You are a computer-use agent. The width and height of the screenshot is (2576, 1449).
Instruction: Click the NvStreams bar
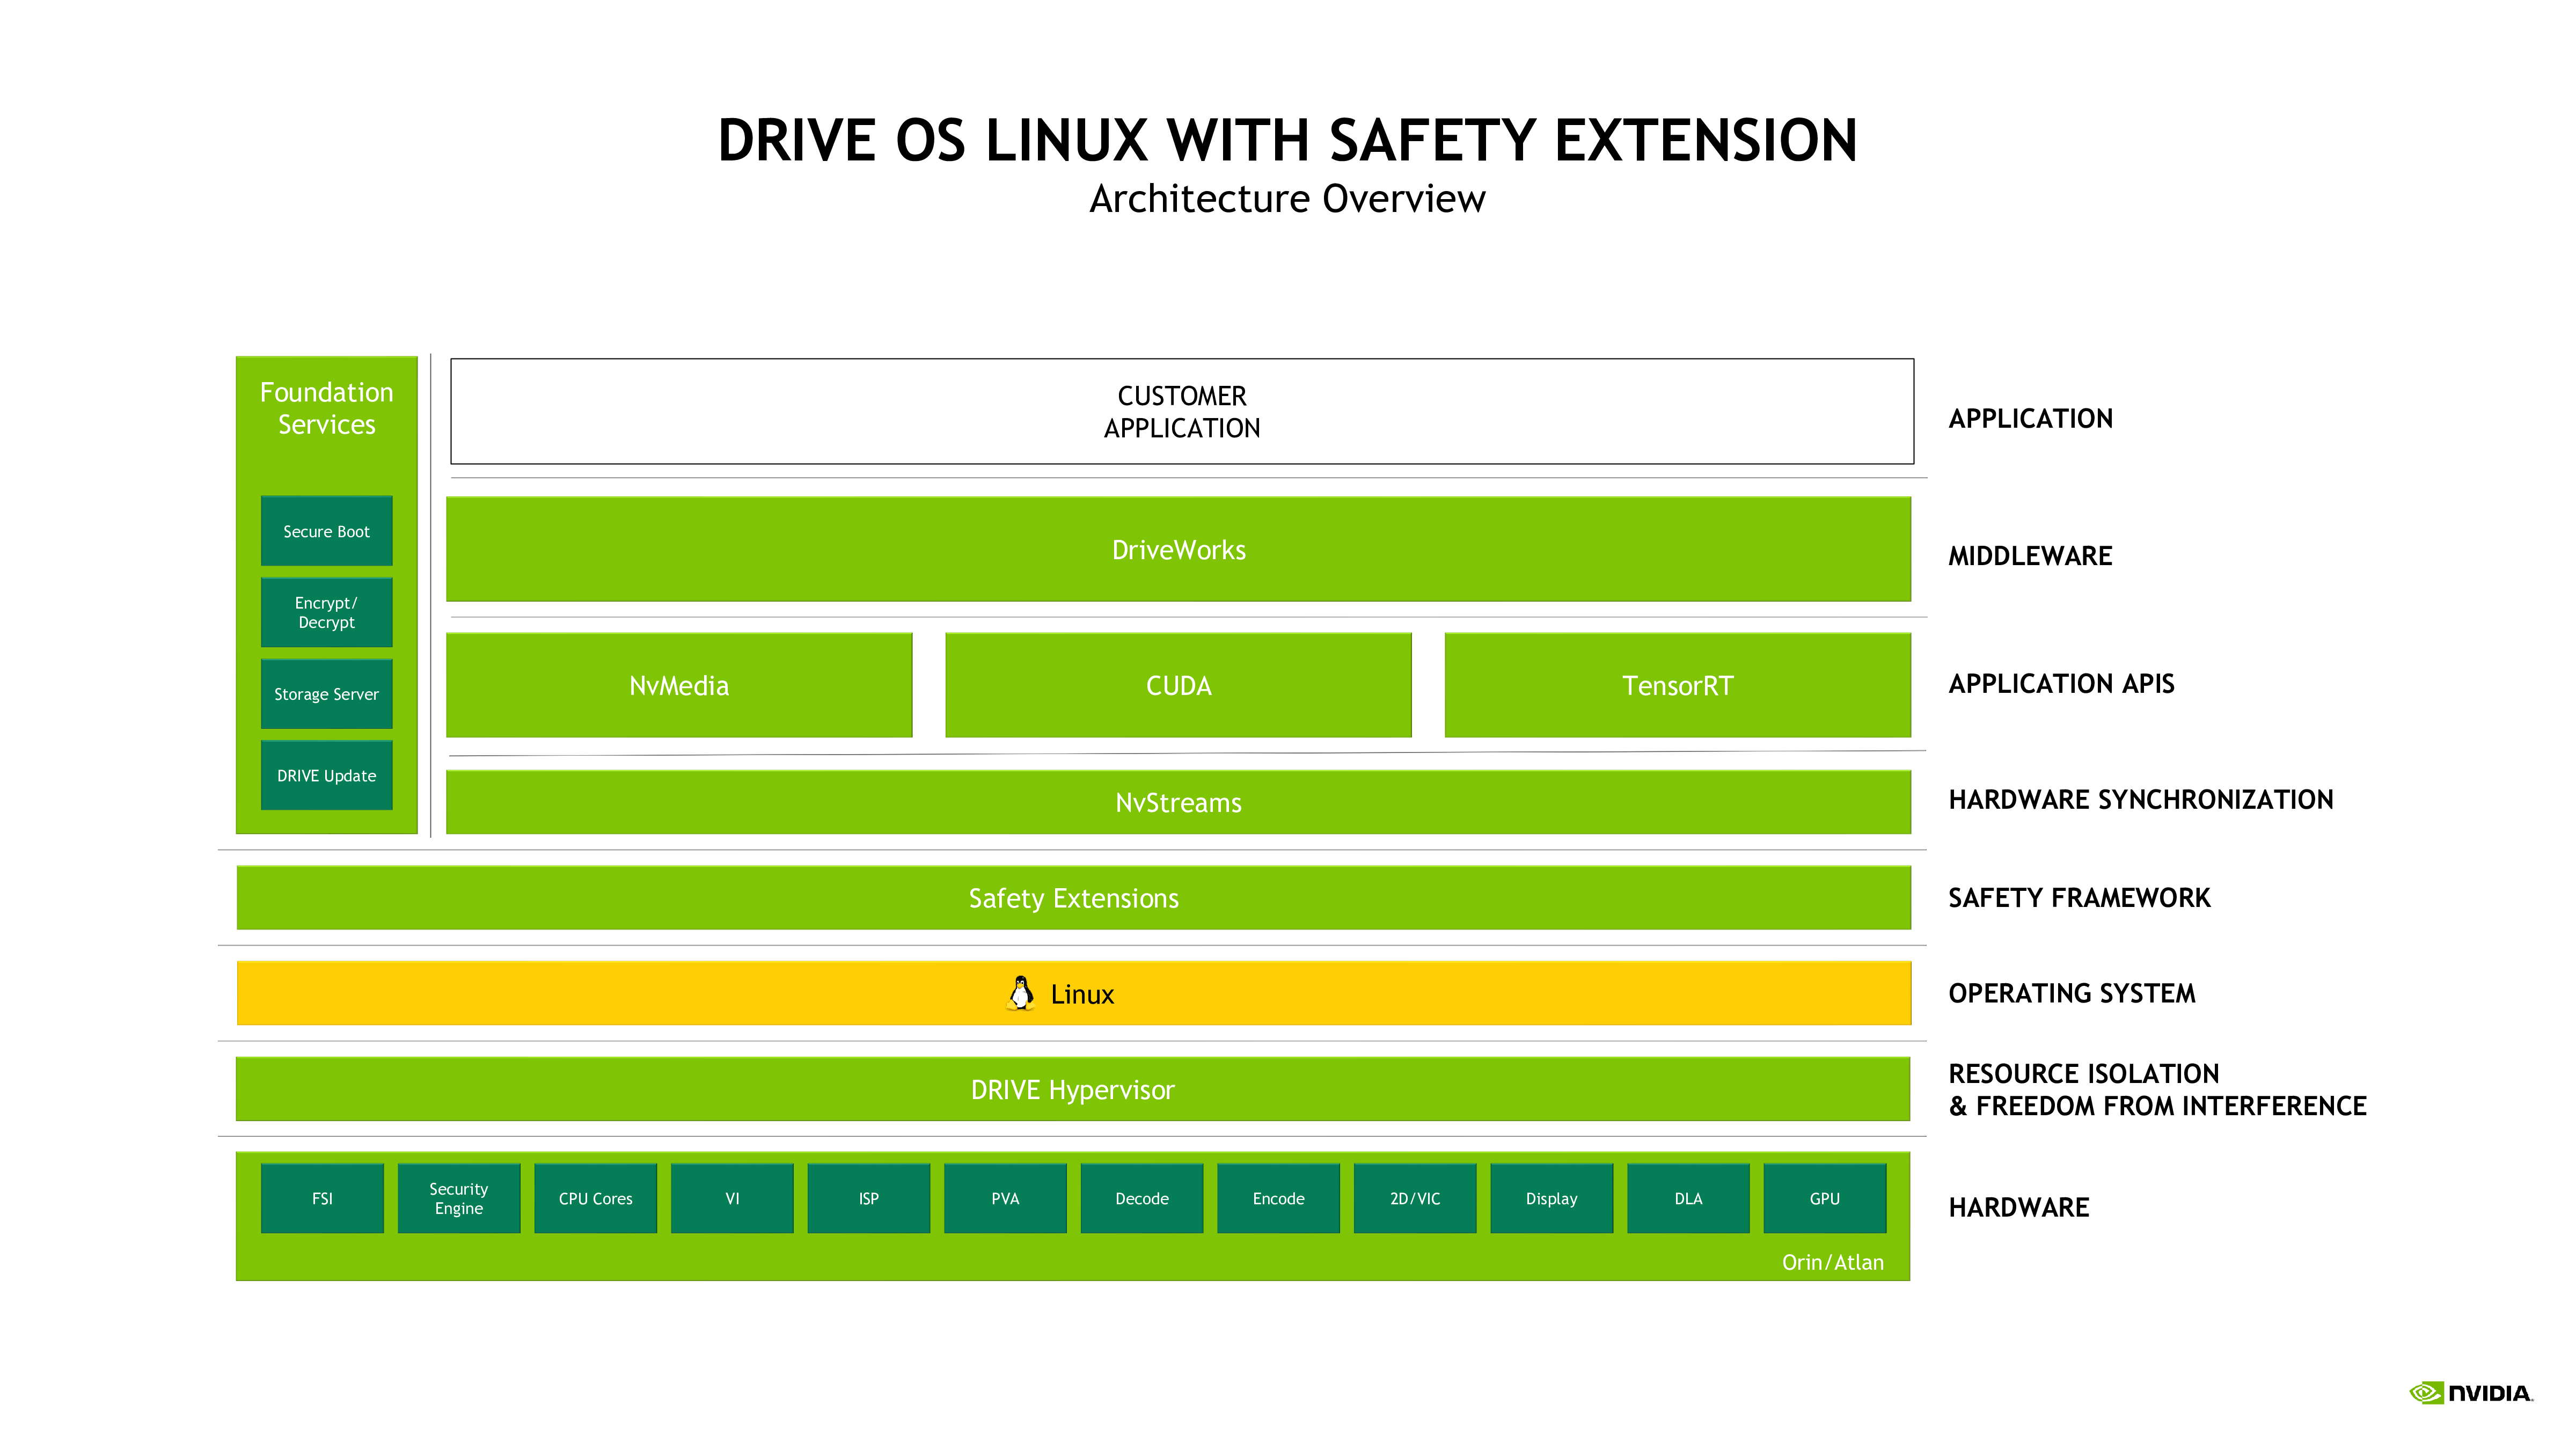(1178, 802)
